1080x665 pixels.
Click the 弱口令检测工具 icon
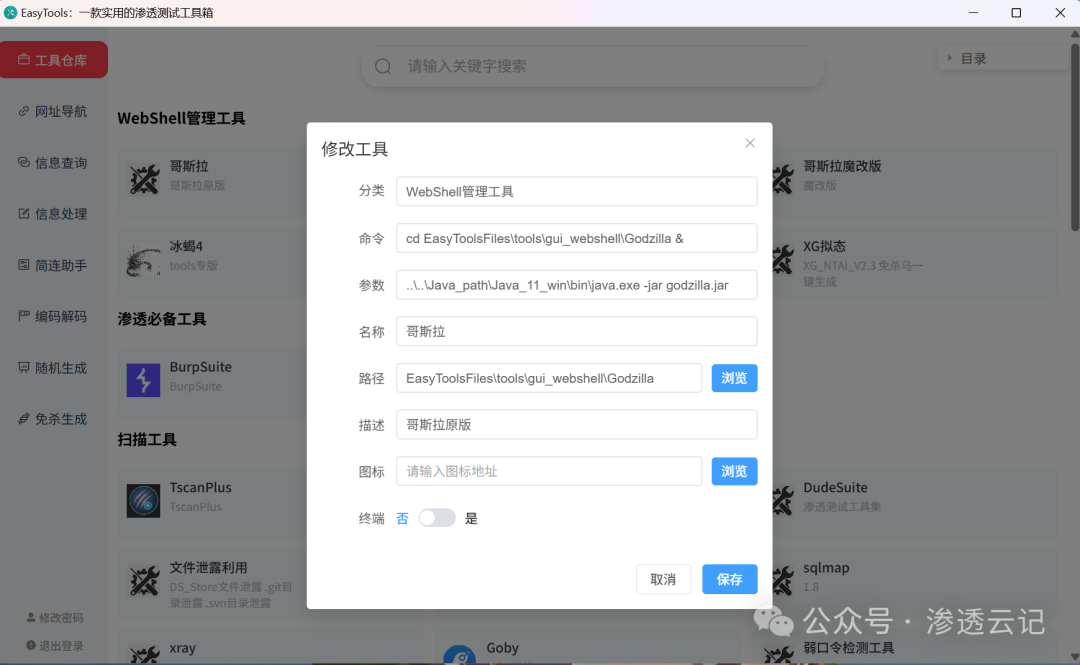(x=778, y=655)
